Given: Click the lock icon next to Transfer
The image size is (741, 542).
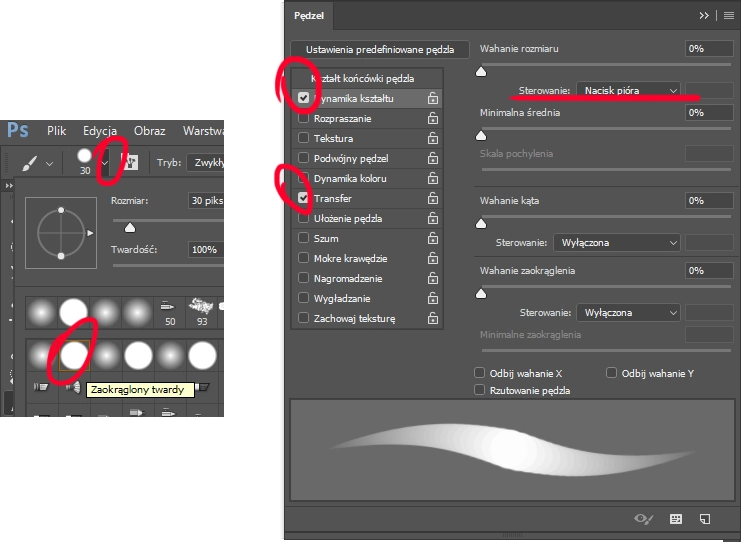Looking at the screenshot, I should point(432,198).
